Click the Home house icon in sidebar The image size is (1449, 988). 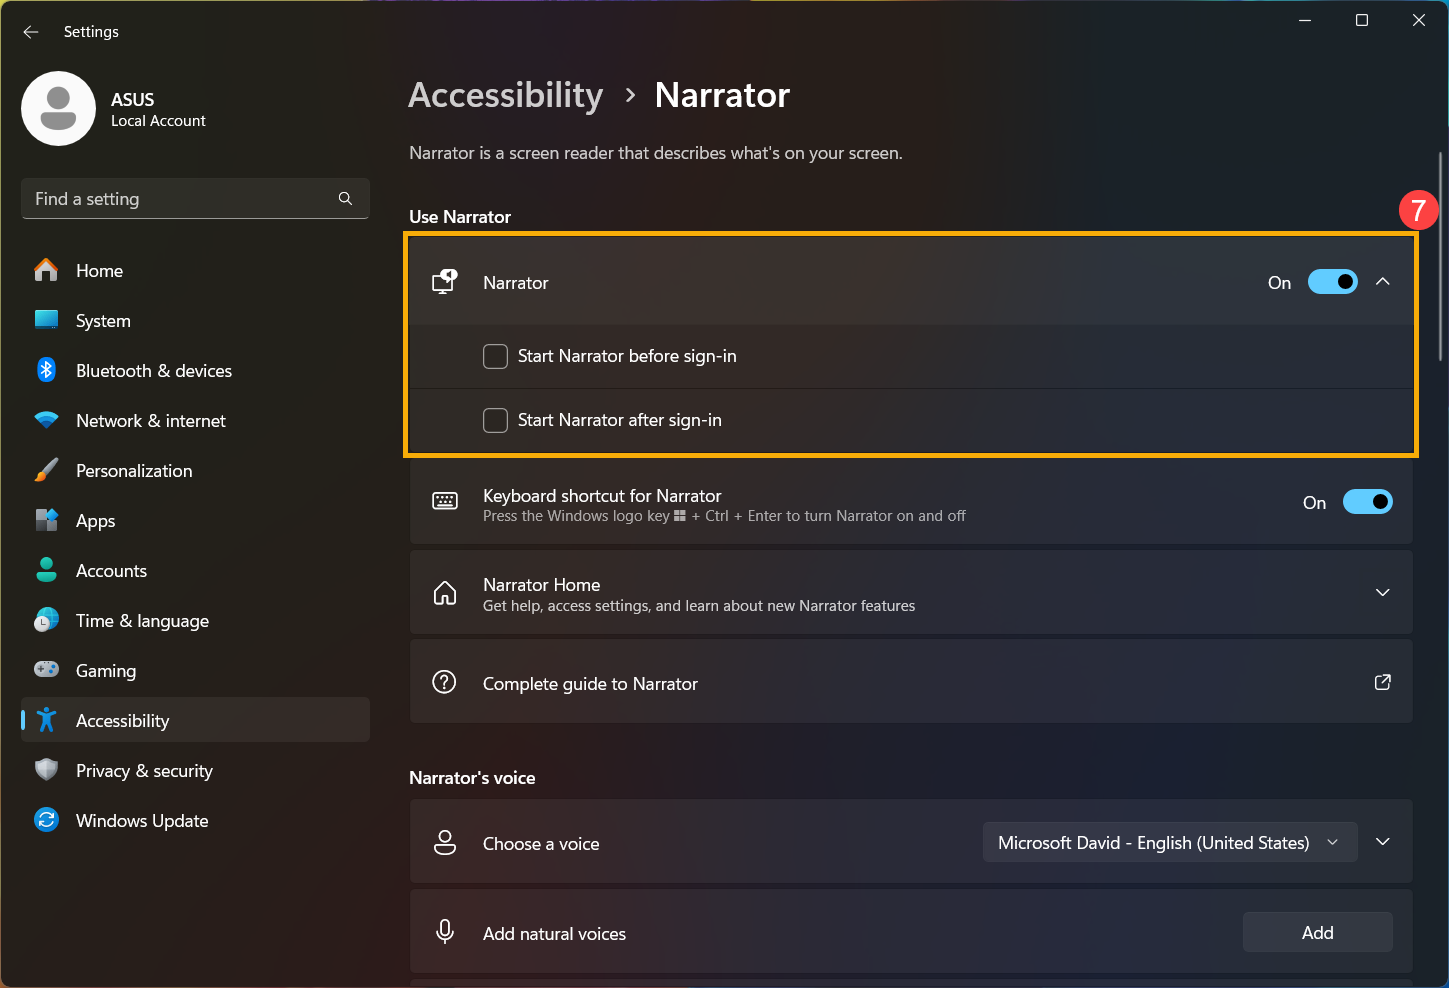[46, 270]
